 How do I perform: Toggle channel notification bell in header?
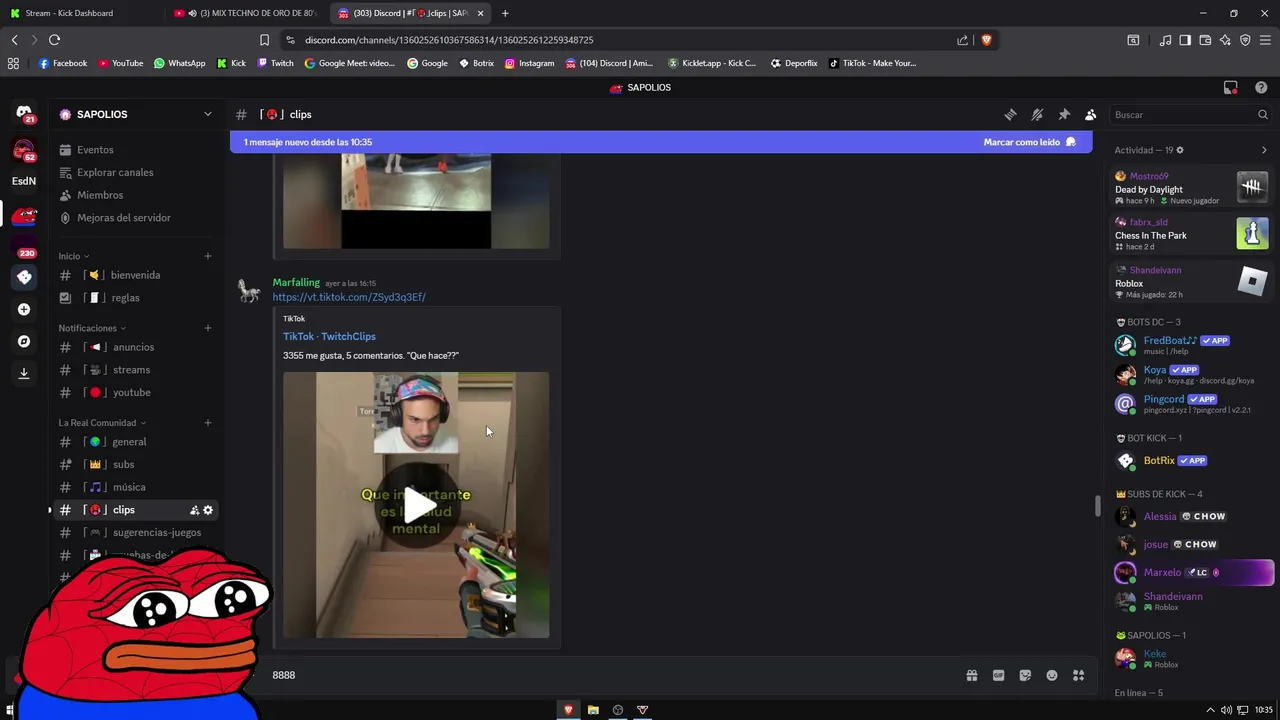point(1037,115)
